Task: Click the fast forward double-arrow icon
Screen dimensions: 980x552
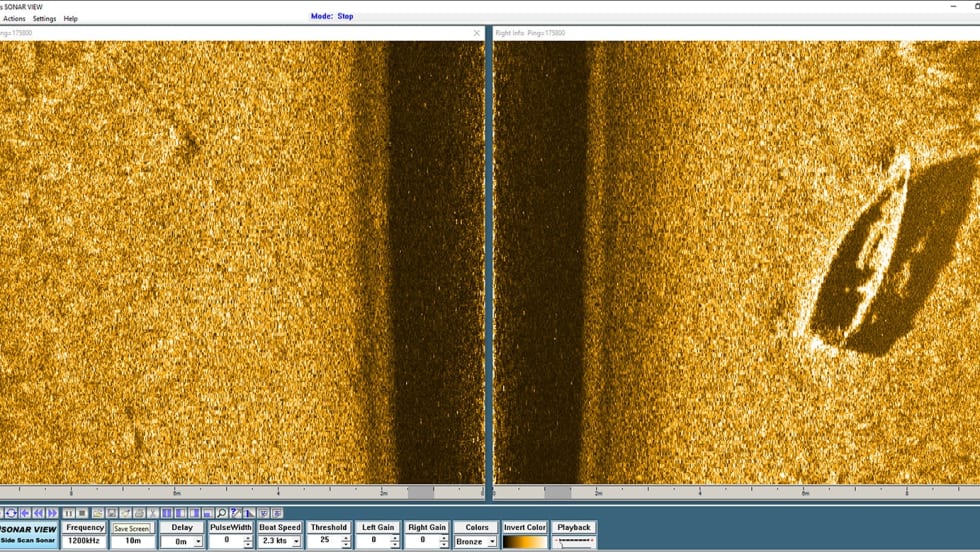Action: [52, 513]
